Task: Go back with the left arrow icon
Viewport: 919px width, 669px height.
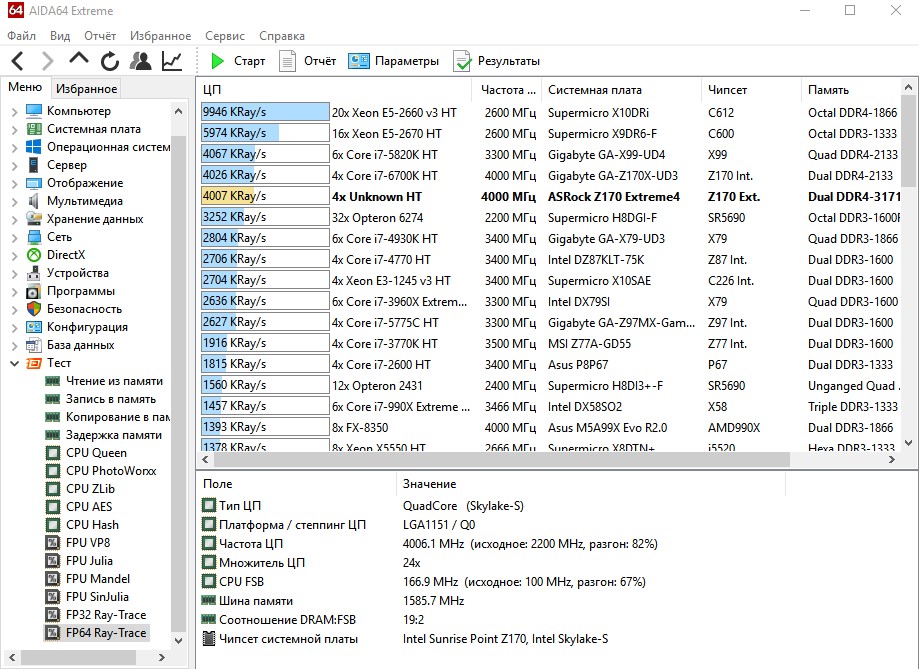Action: point(18,61)
